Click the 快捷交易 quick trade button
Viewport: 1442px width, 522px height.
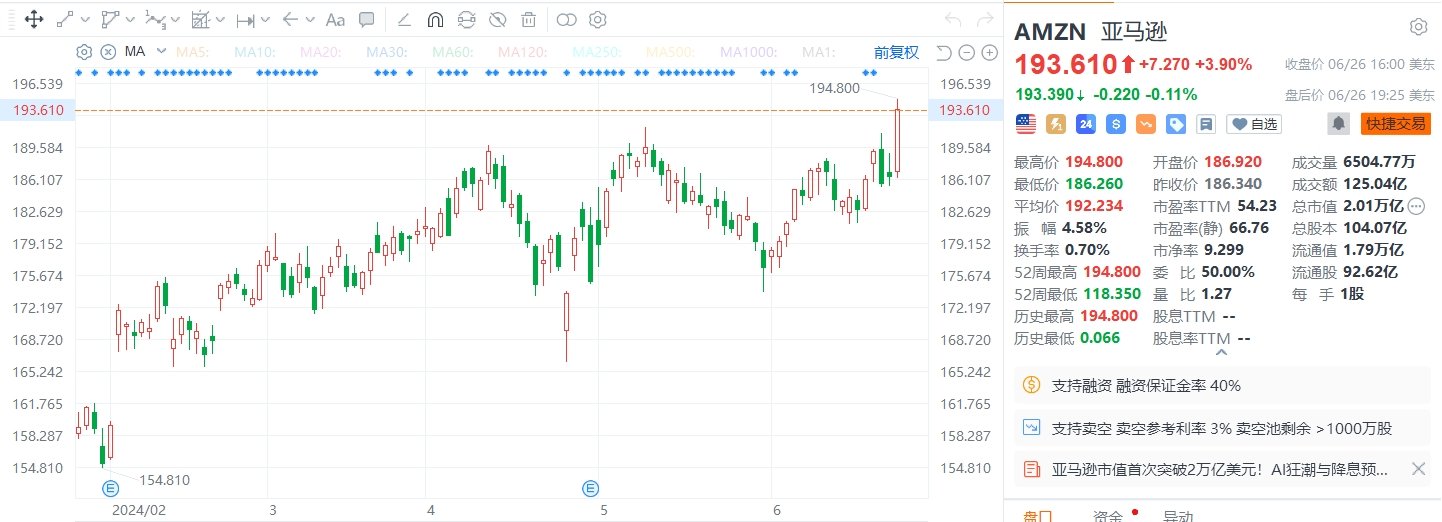click(x=1395, y=124)
